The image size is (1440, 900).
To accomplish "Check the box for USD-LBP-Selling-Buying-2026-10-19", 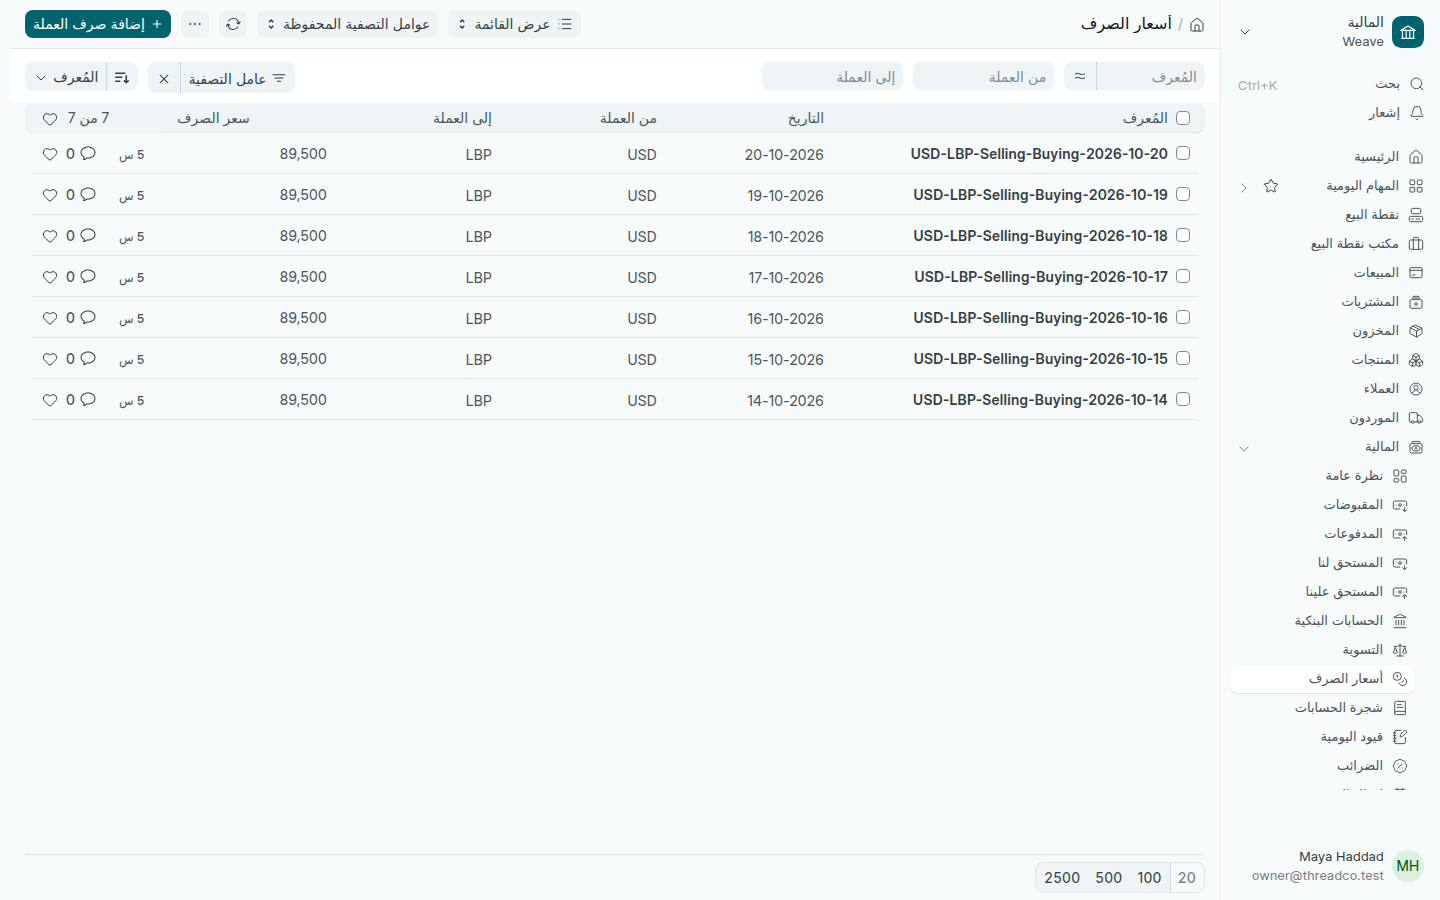I will (1183, 194).
